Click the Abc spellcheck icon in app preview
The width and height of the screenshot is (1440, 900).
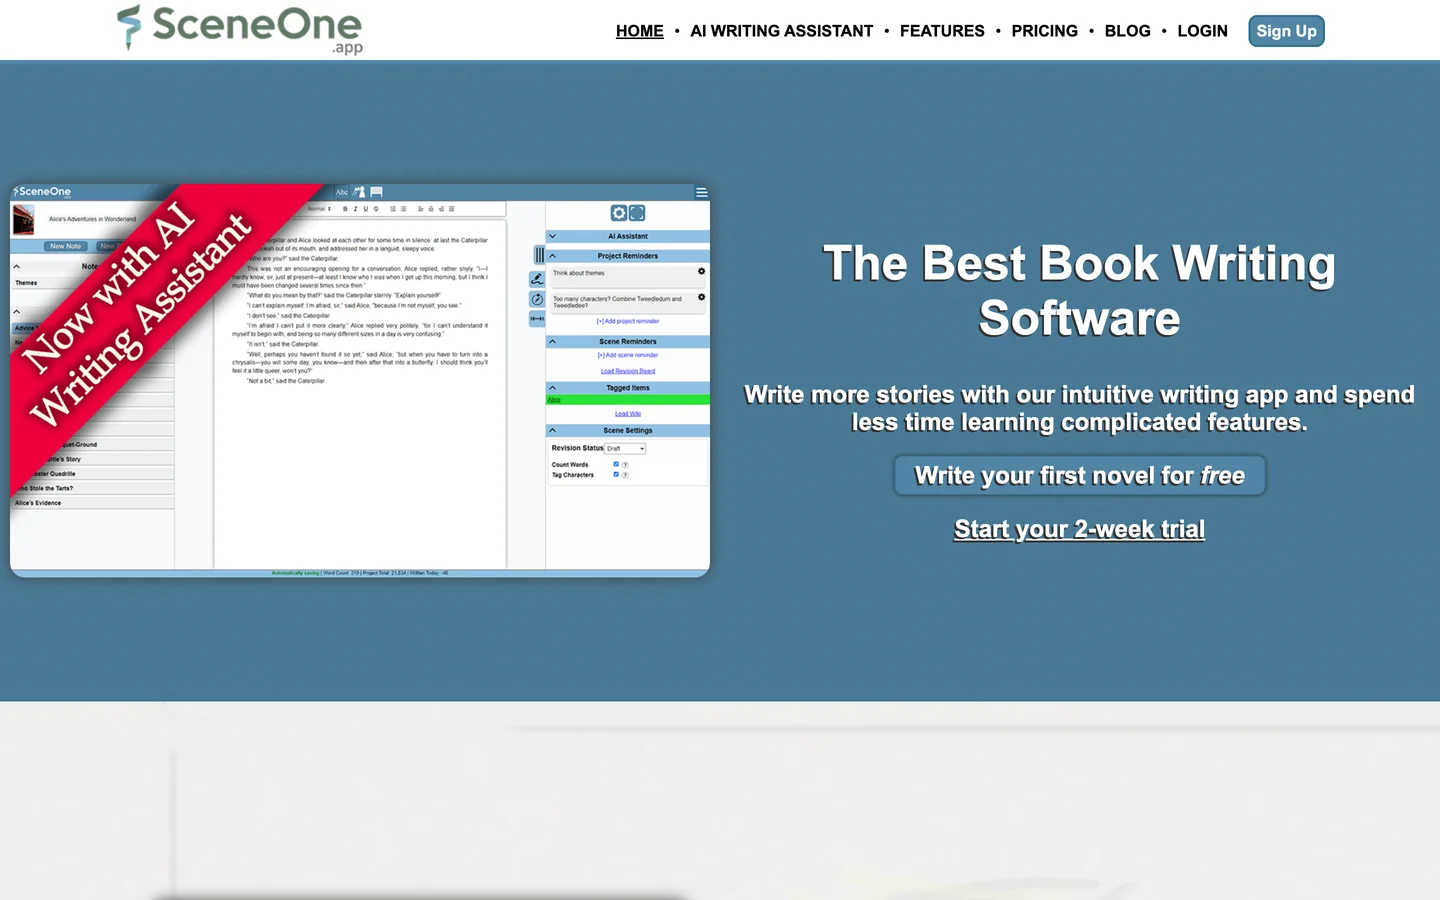(x=342, y=192)
